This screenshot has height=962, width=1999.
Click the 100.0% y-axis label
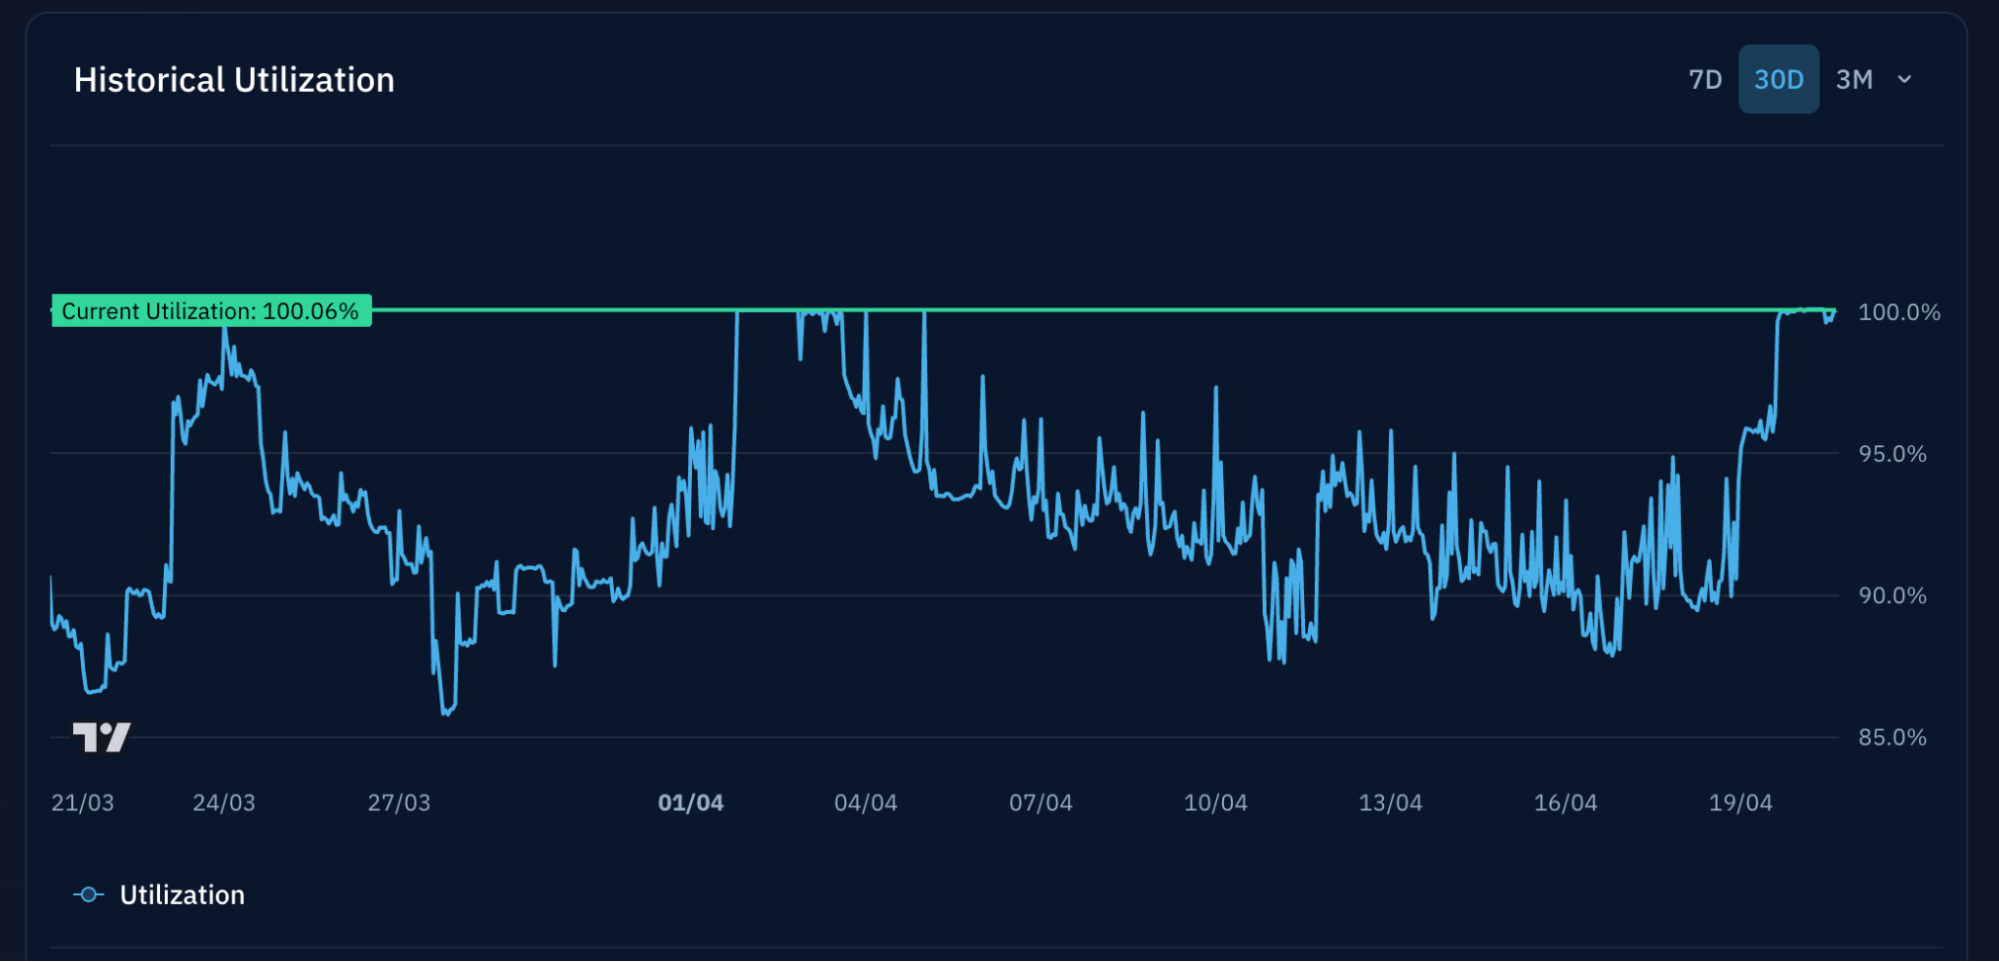point(1898,312)
